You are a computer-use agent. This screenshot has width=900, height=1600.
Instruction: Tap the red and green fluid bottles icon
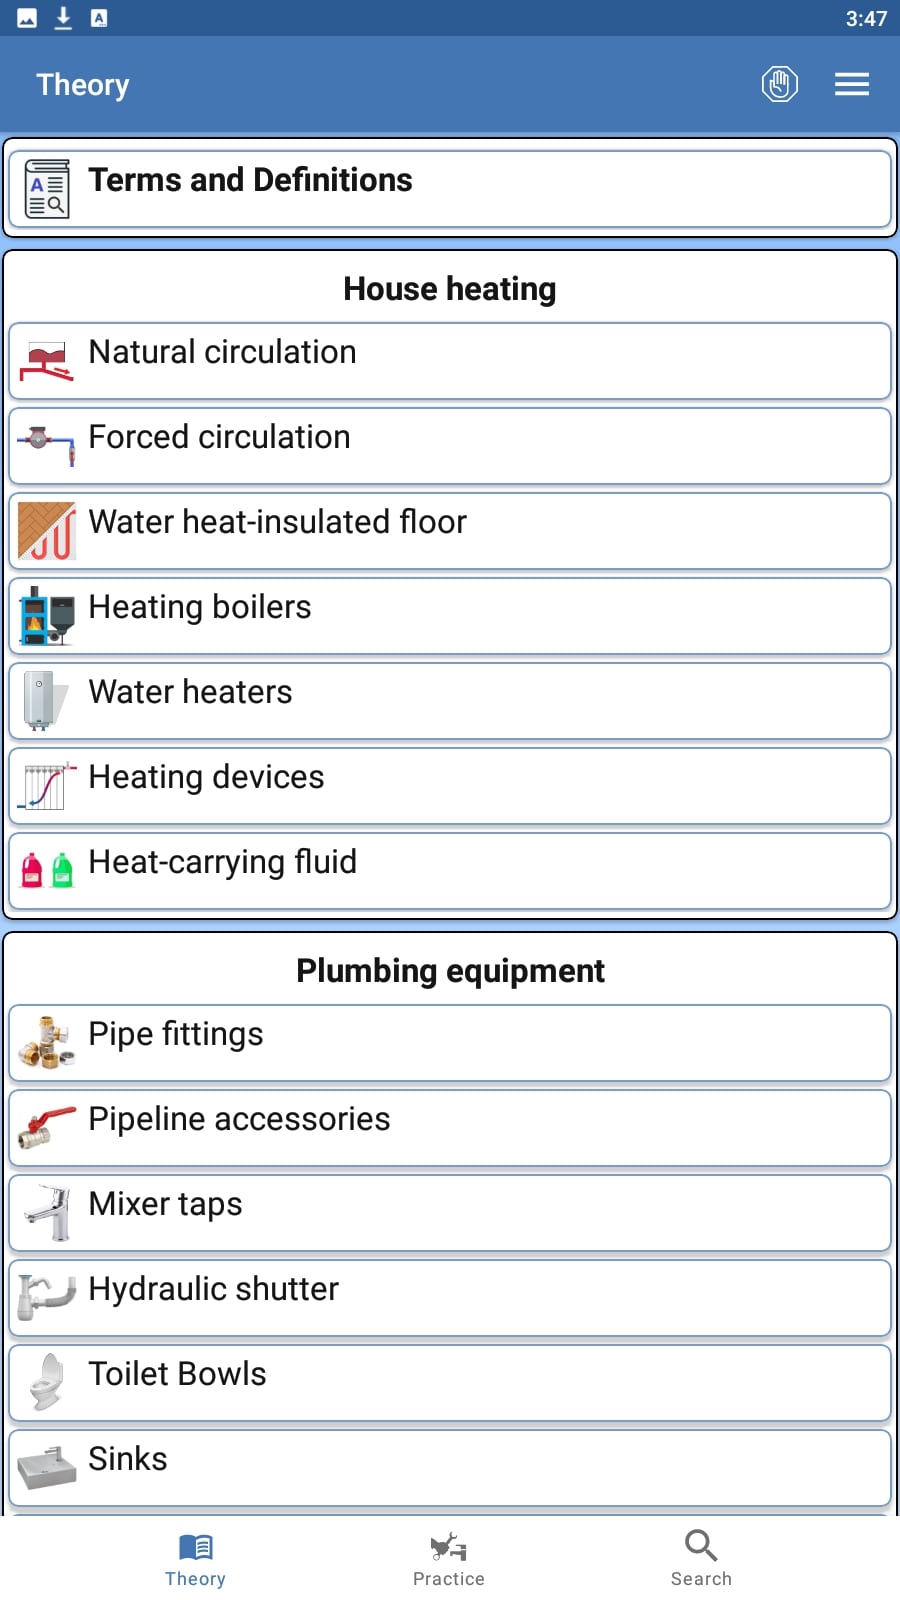click(47, 870)
